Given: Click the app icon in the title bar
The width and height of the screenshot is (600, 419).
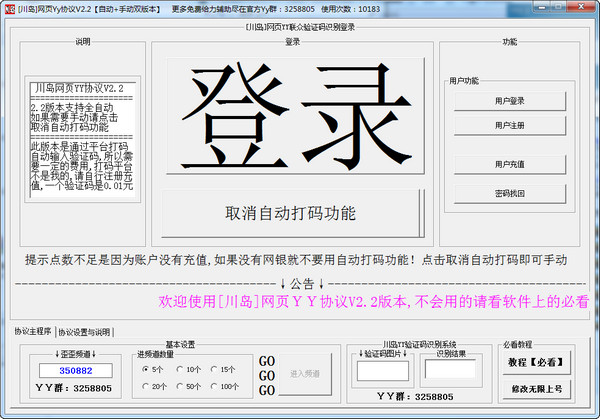Looking at the screenshot, I should click(9, 8).
